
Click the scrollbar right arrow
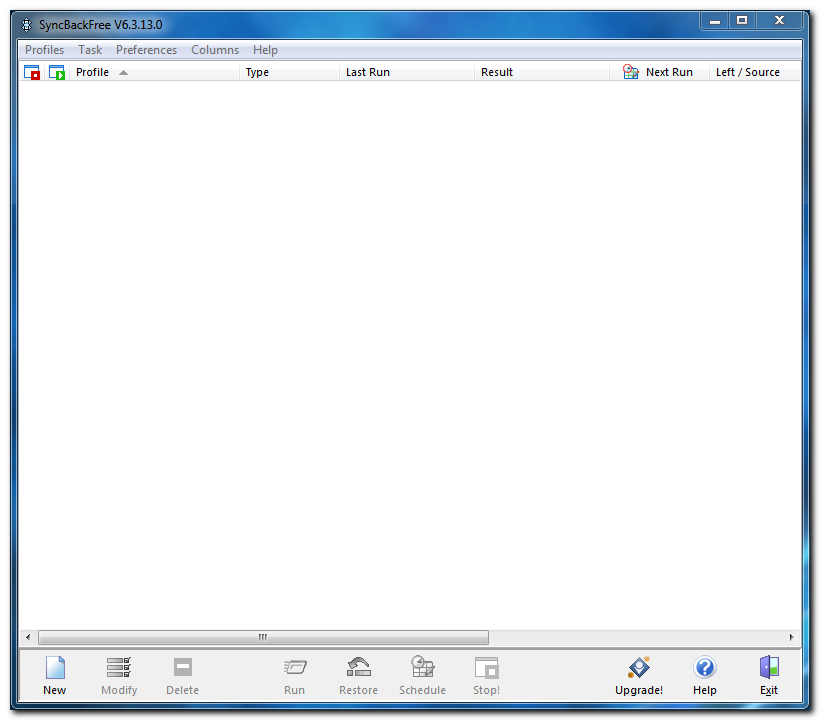click(792, 637)
